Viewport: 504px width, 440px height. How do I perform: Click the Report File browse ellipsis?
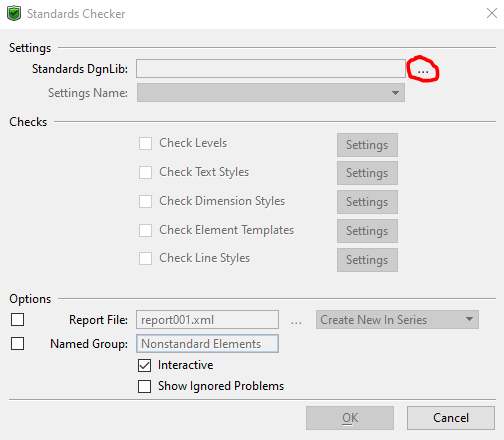[296, 321]
